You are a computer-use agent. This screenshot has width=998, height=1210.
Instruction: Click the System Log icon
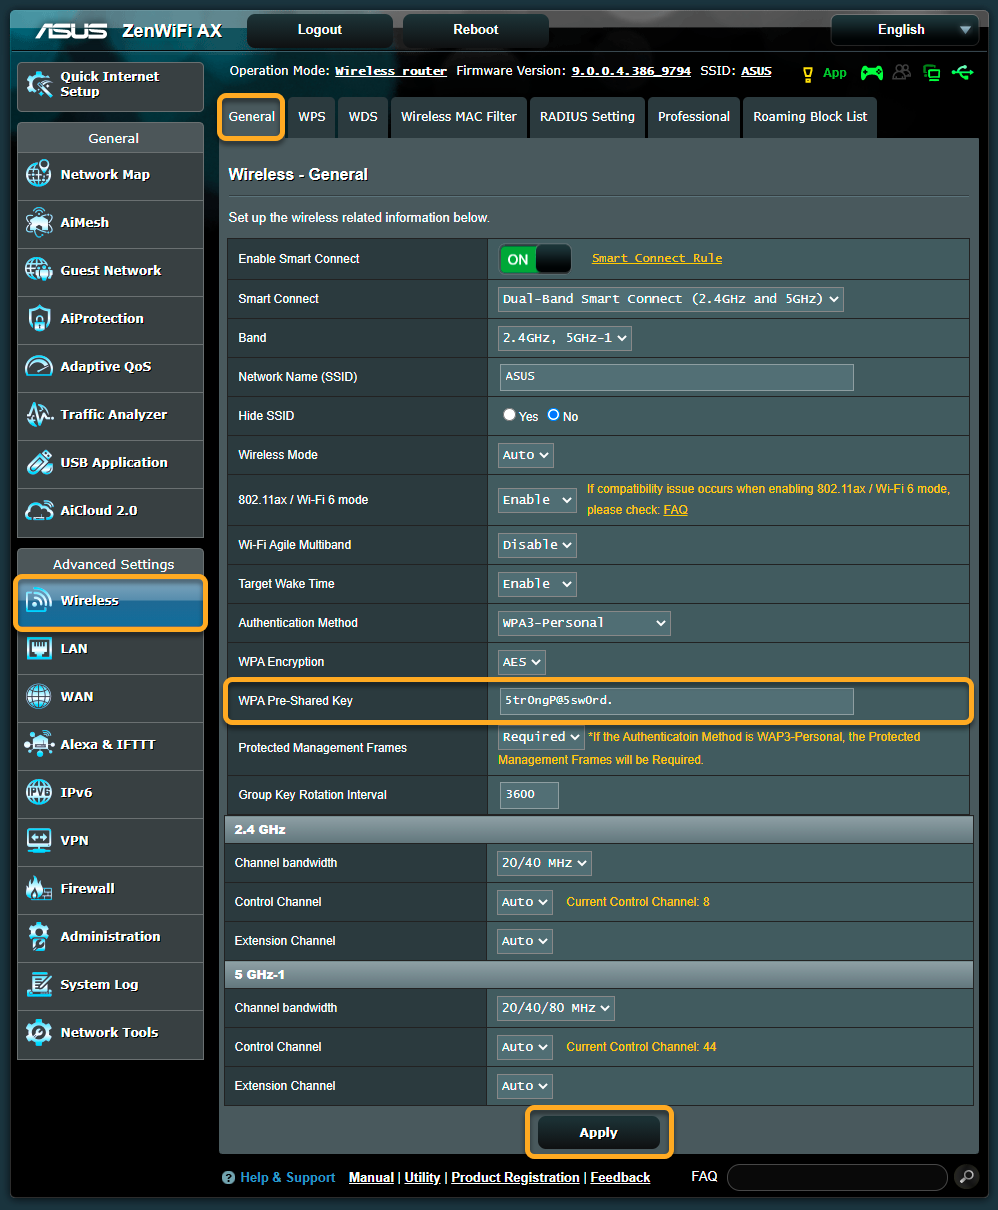[x=39, y=984]
